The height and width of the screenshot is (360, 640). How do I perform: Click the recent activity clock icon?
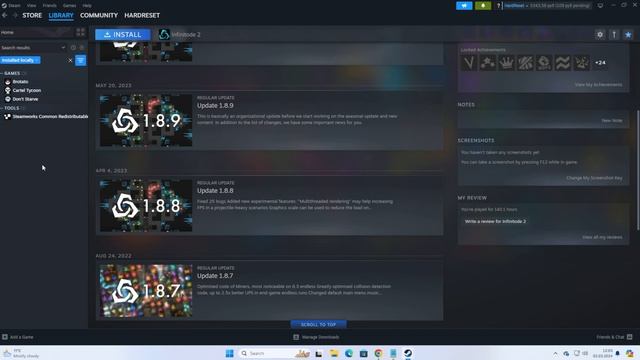click(x=73, y=48)
